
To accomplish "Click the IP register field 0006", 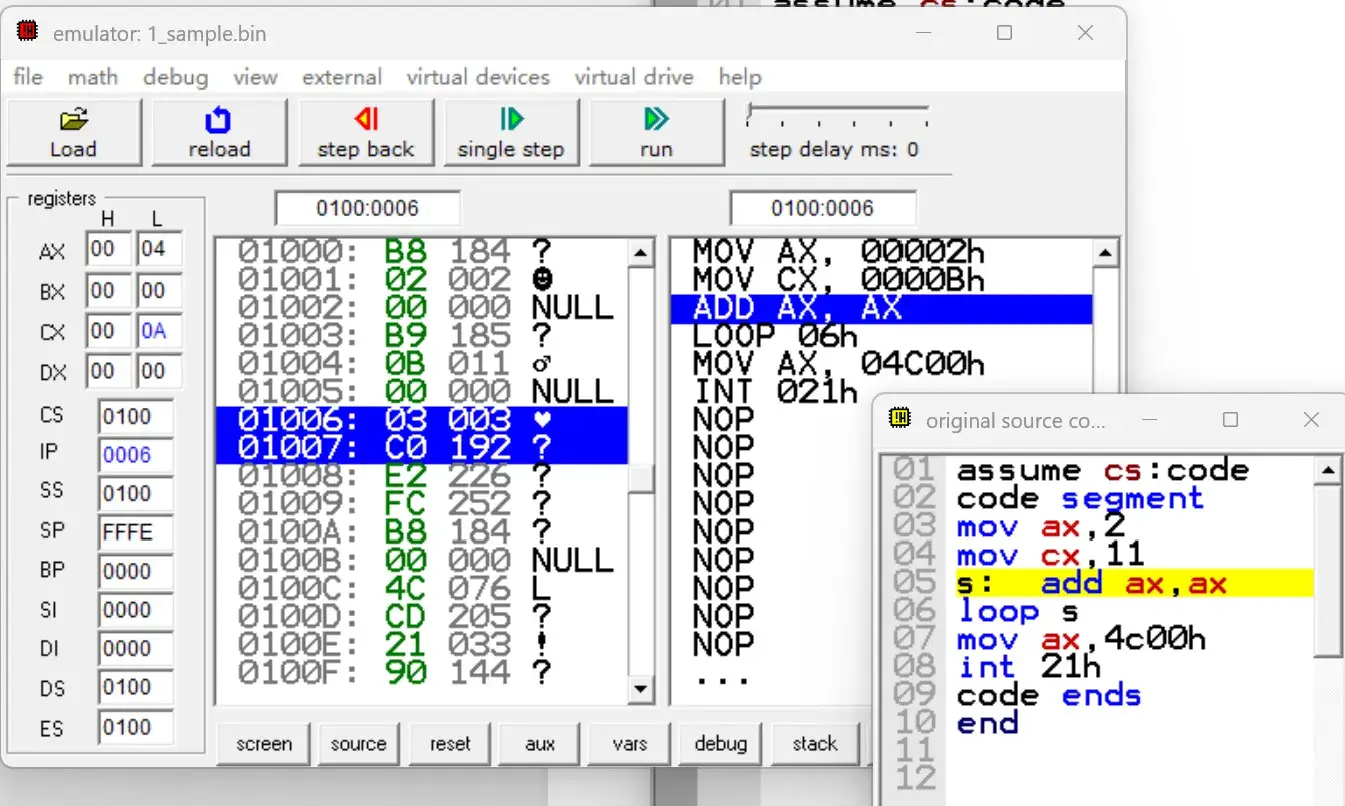I will [x=135, y=455].
